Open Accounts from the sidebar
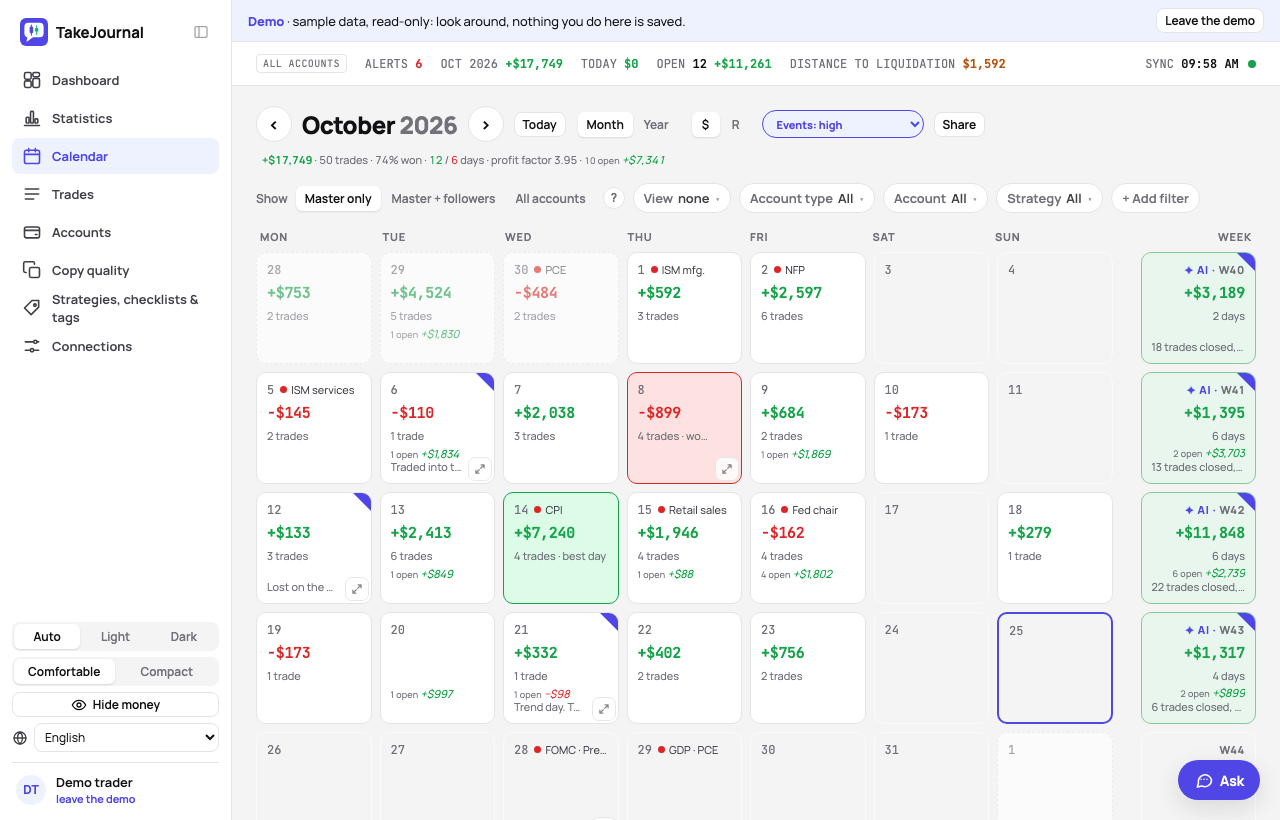Screen dimensions: 1280x820 [115, 232]
